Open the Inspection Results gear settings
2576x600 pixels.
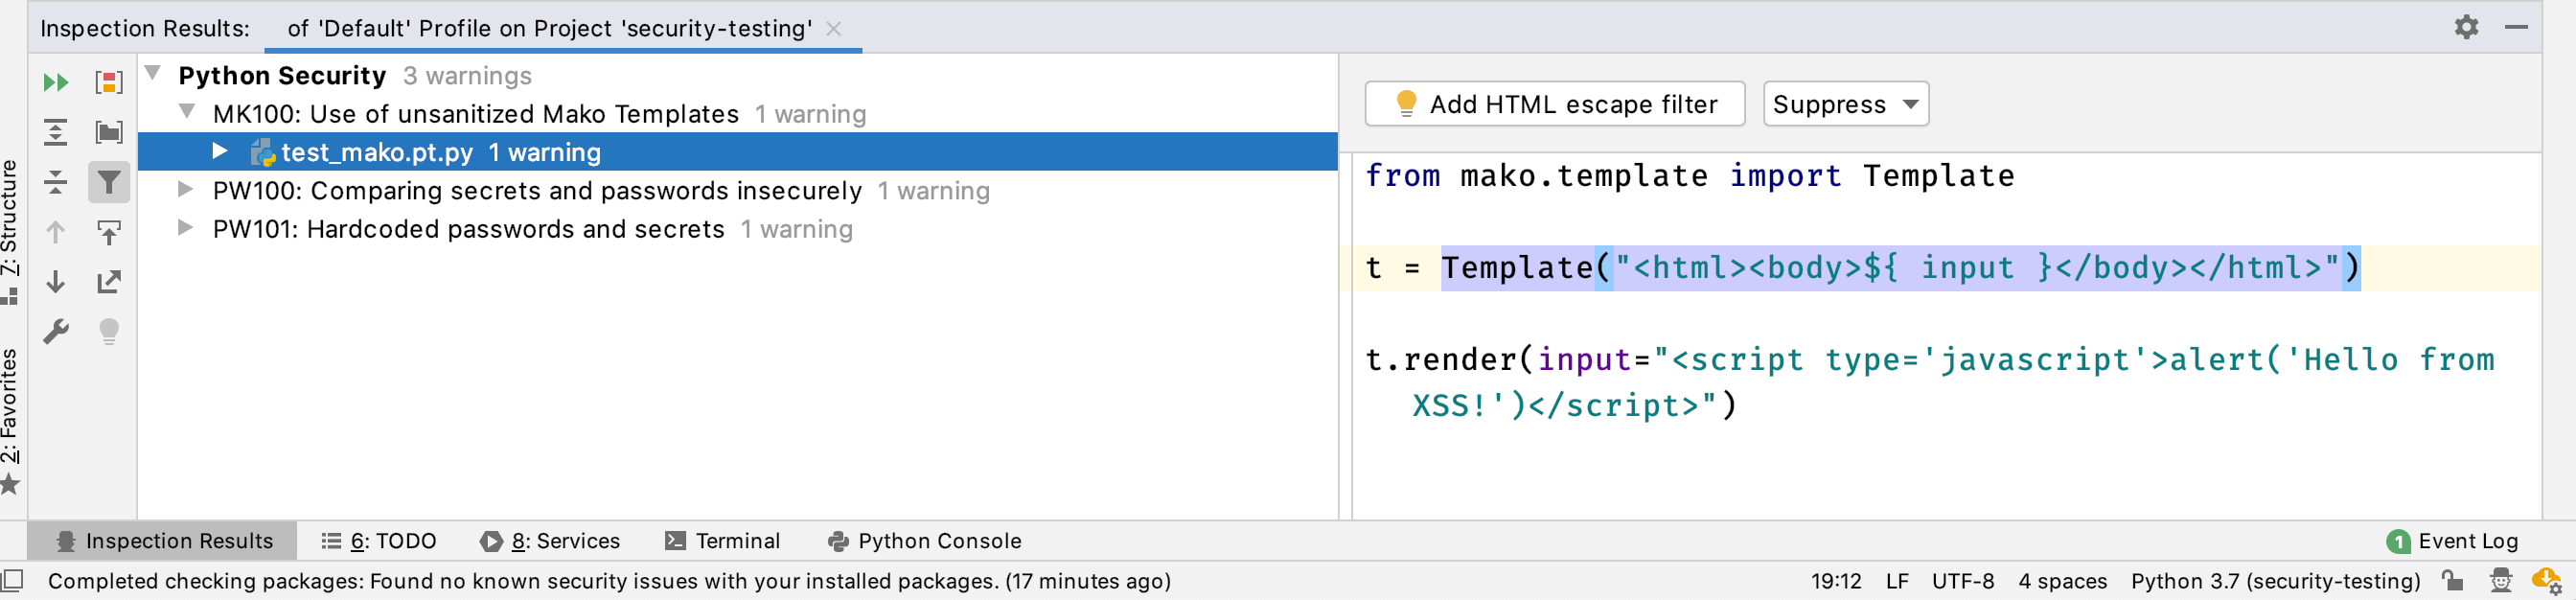tap(2466, 27)
